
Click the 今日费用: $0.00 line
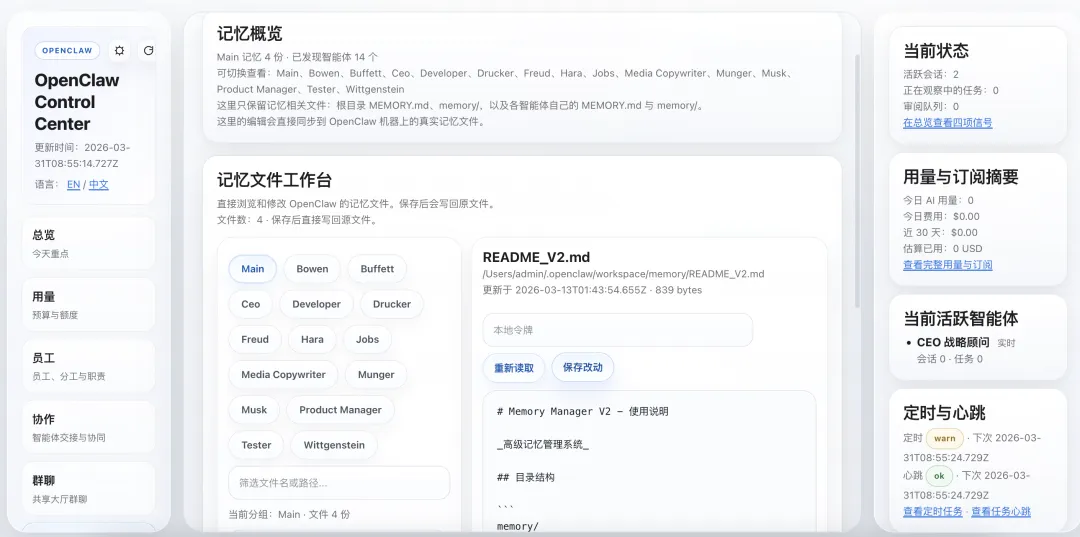point(941,217)
